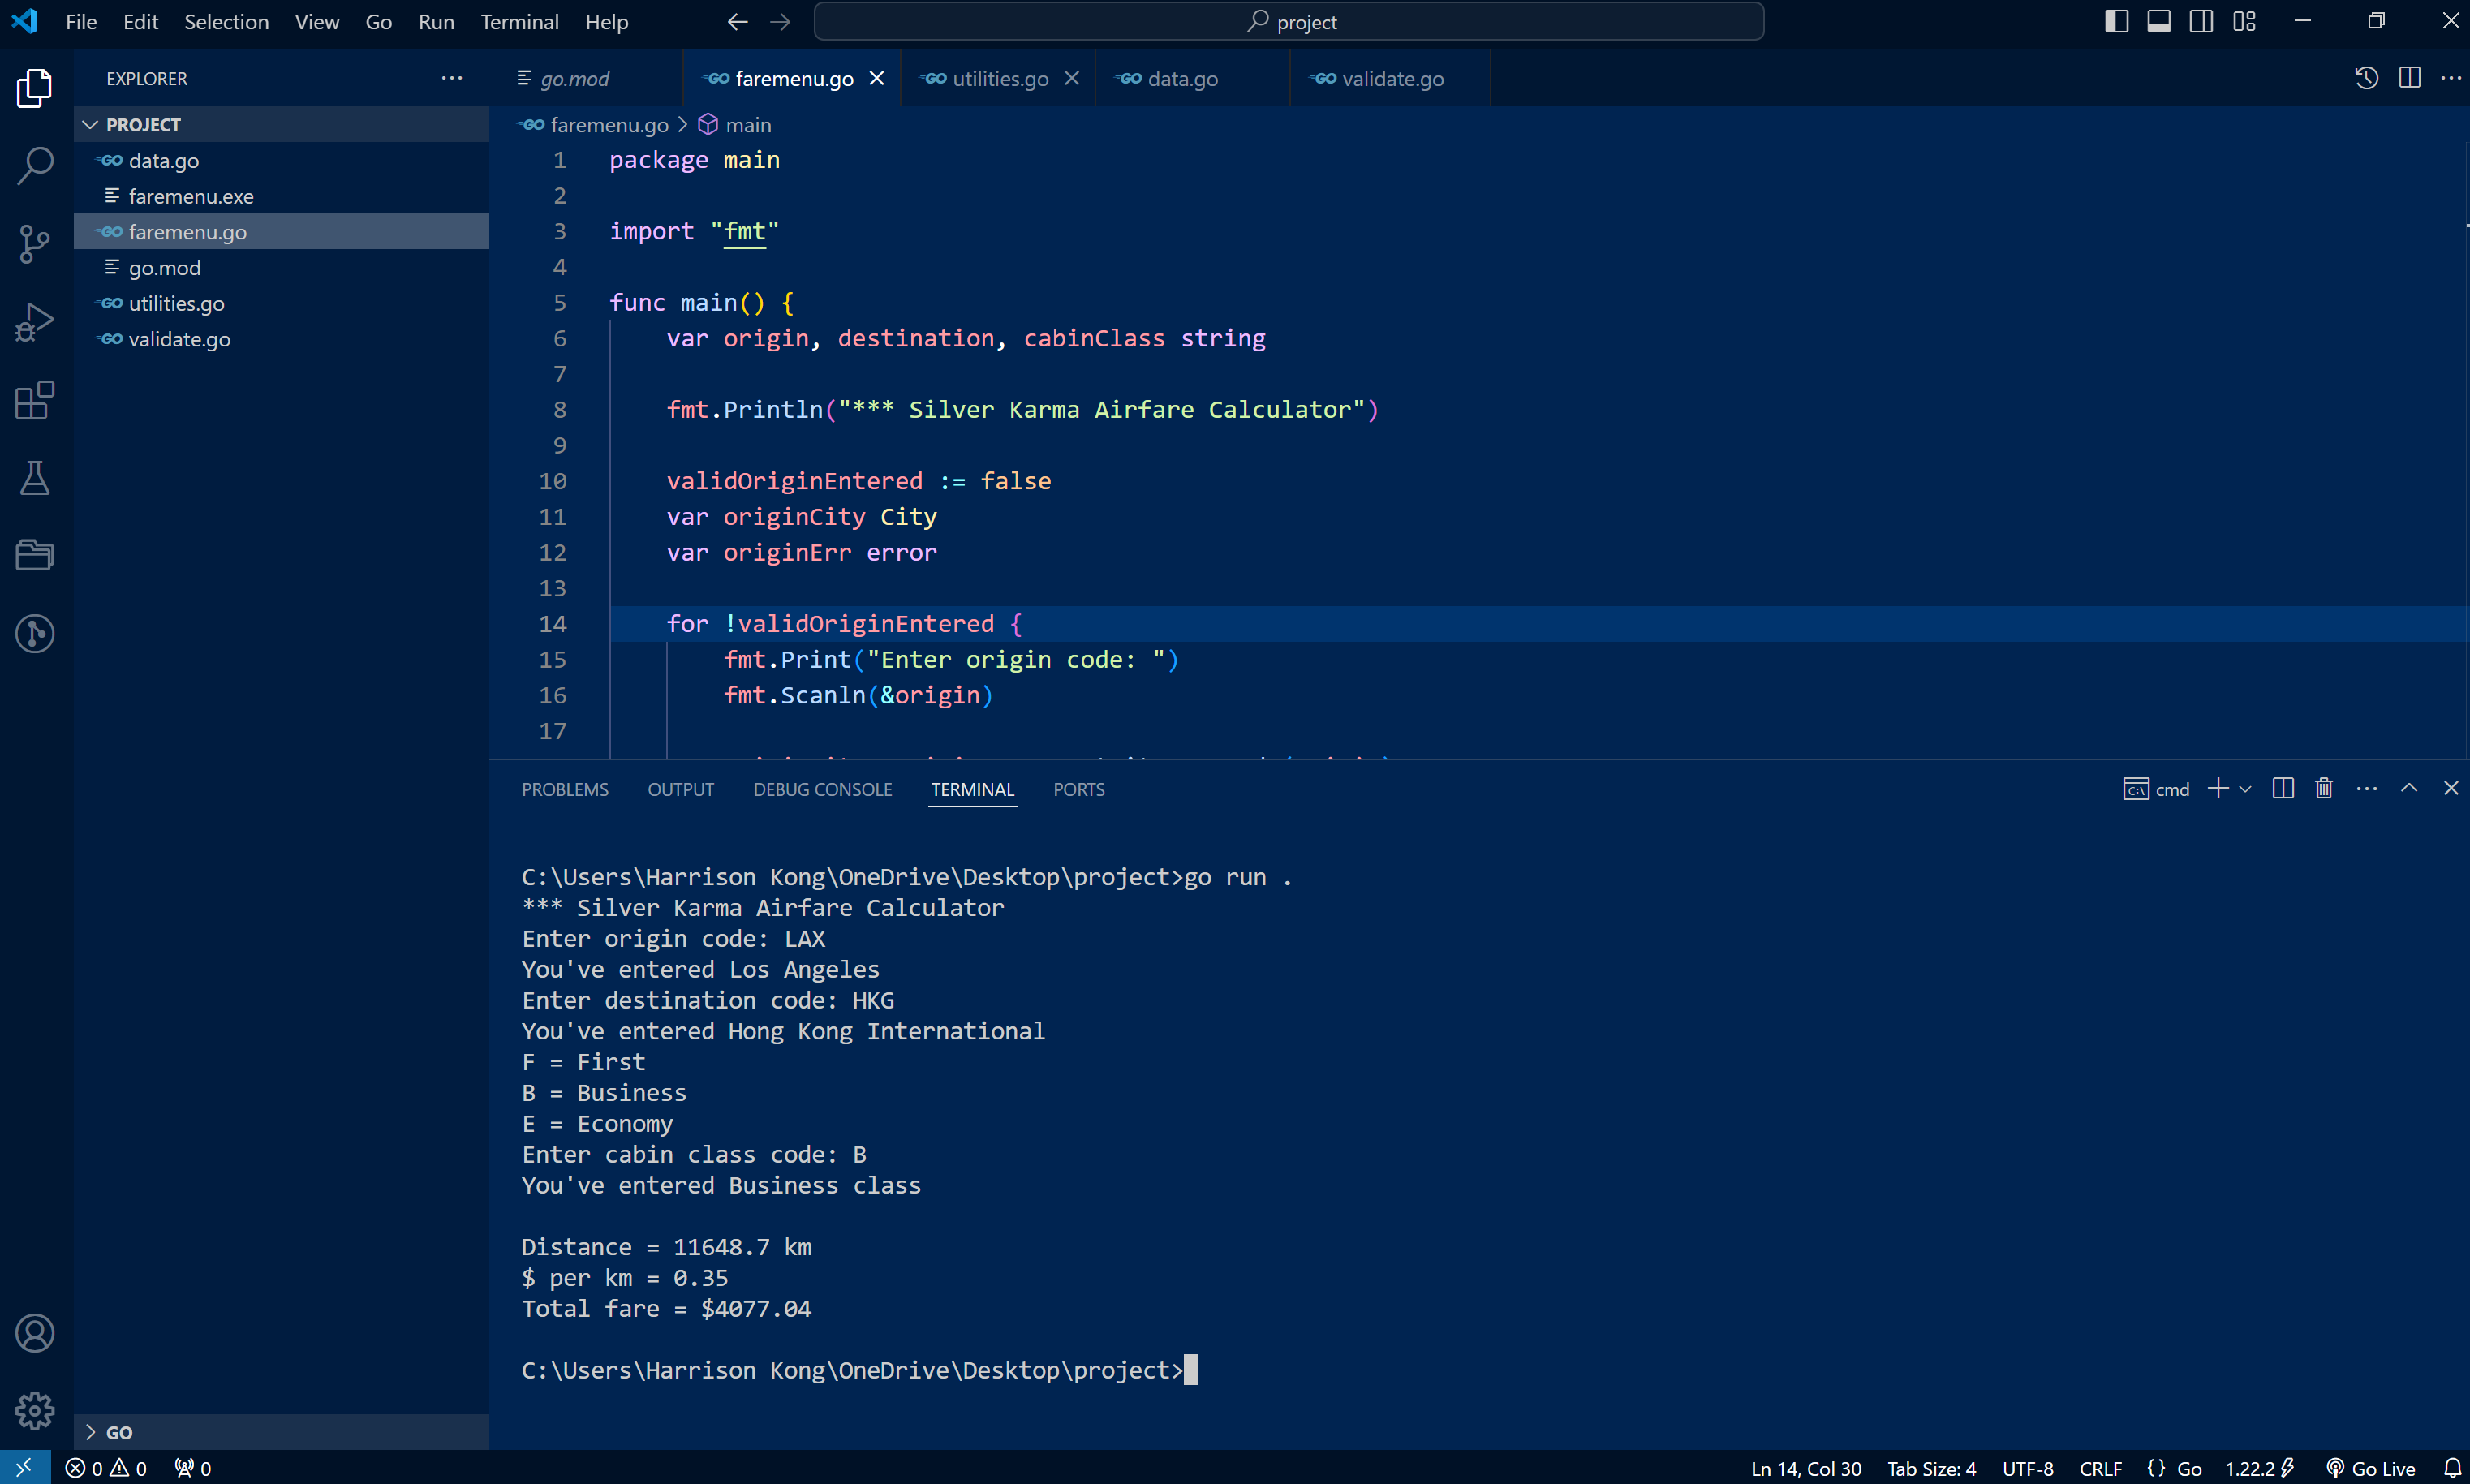Open the Accounts icon above settings
This screenshot has width=2470, height=1484.
35,1333
